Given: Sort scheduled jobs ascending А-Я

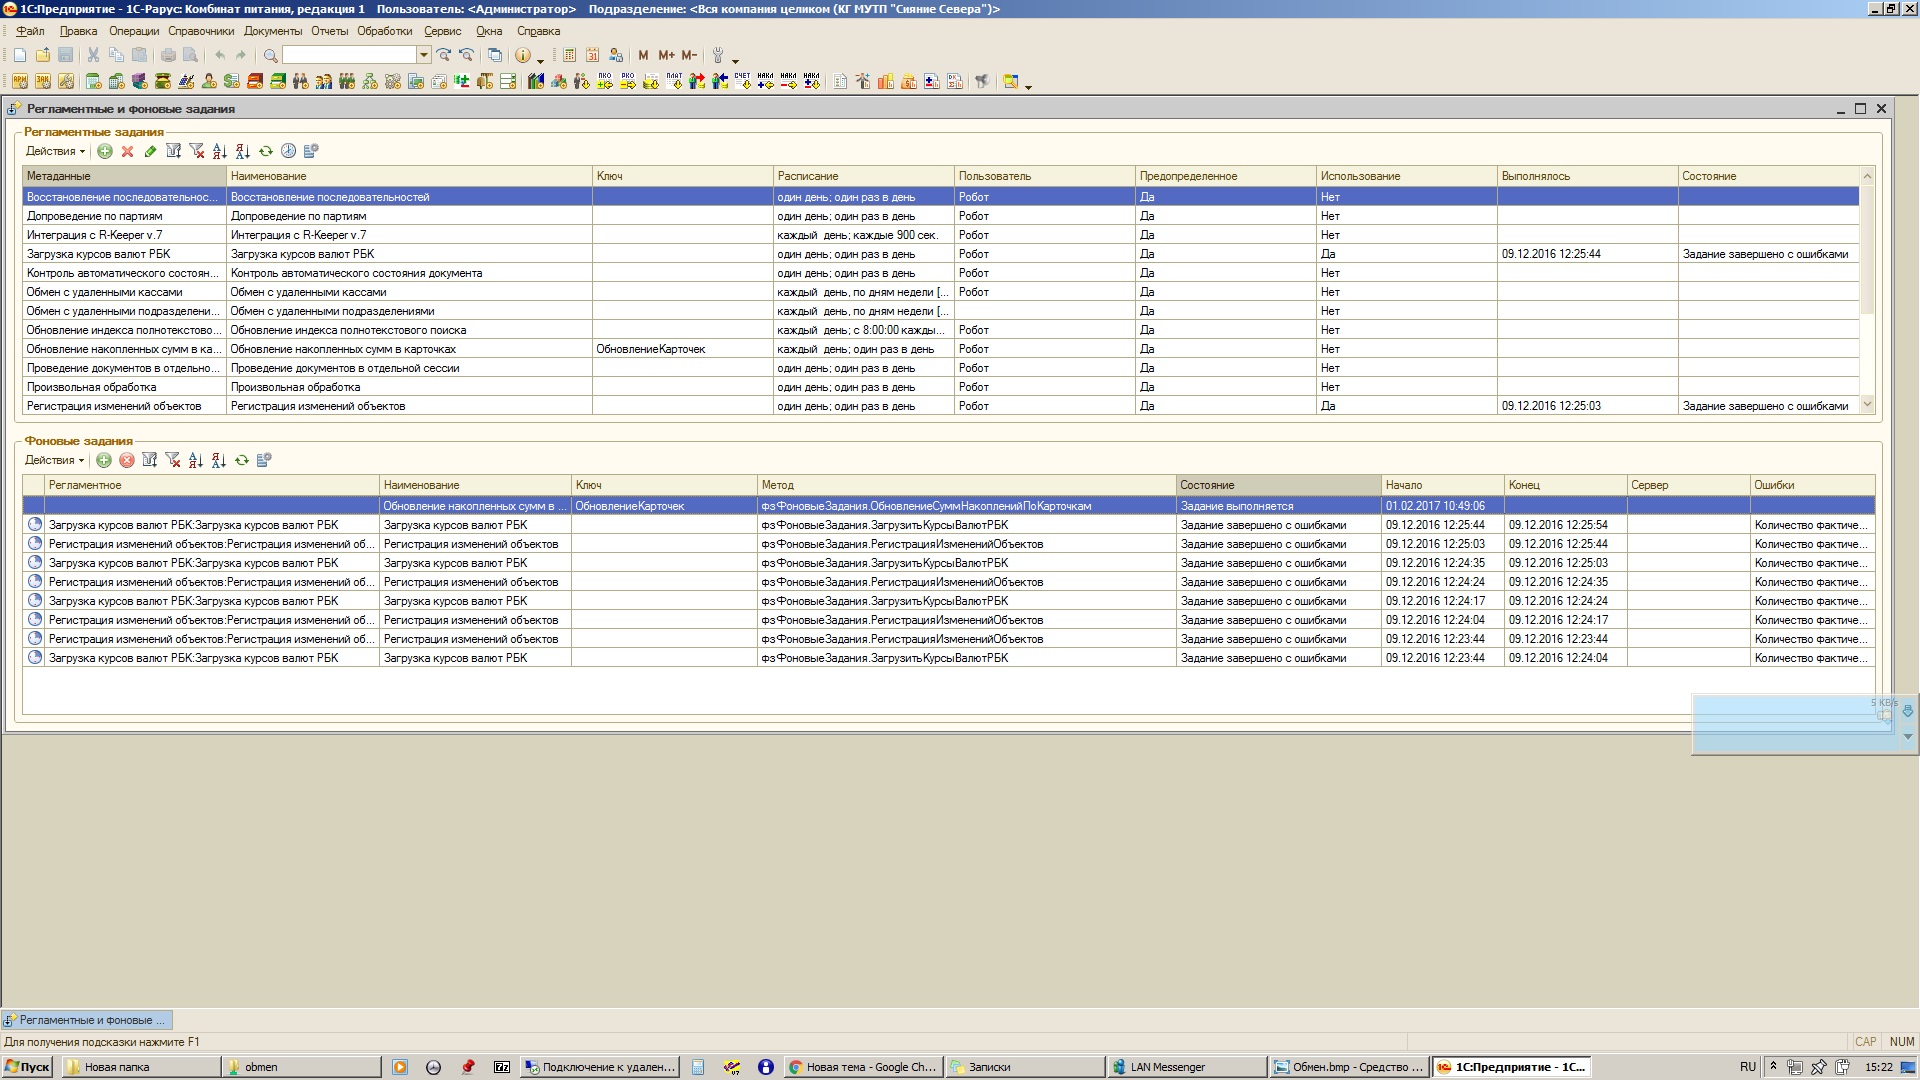Looking at the screenshot, I should [x=220, y=151].
